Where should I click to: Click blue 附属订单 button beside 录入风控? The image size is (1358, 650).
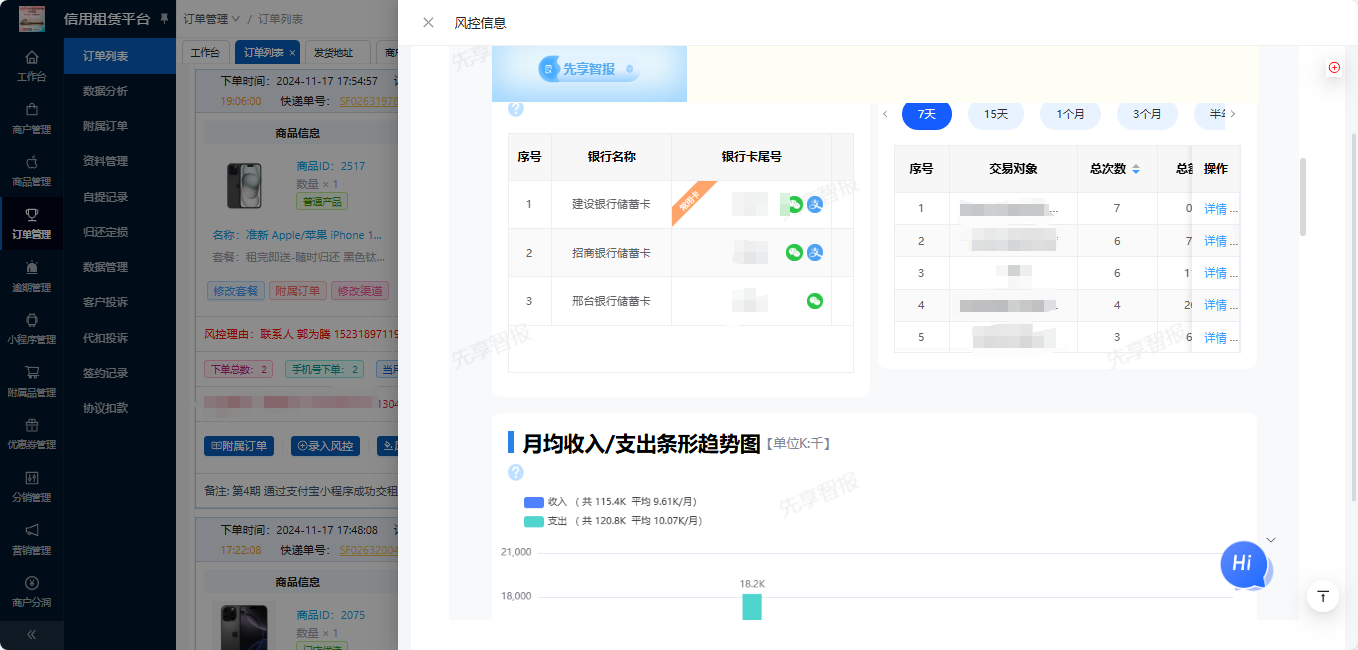pyautogui.click(x=238, y=446)
